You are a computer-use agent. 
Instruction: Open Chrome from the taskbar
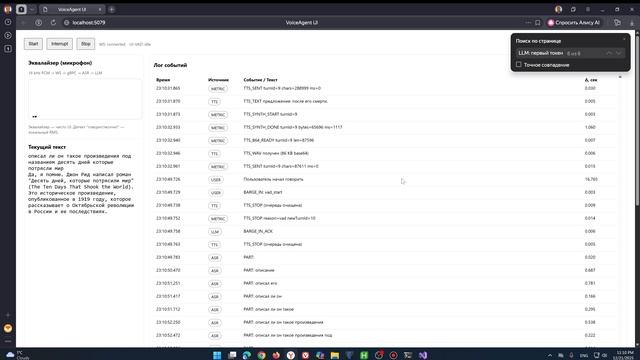pyautogui.click(x=261, y=355)
